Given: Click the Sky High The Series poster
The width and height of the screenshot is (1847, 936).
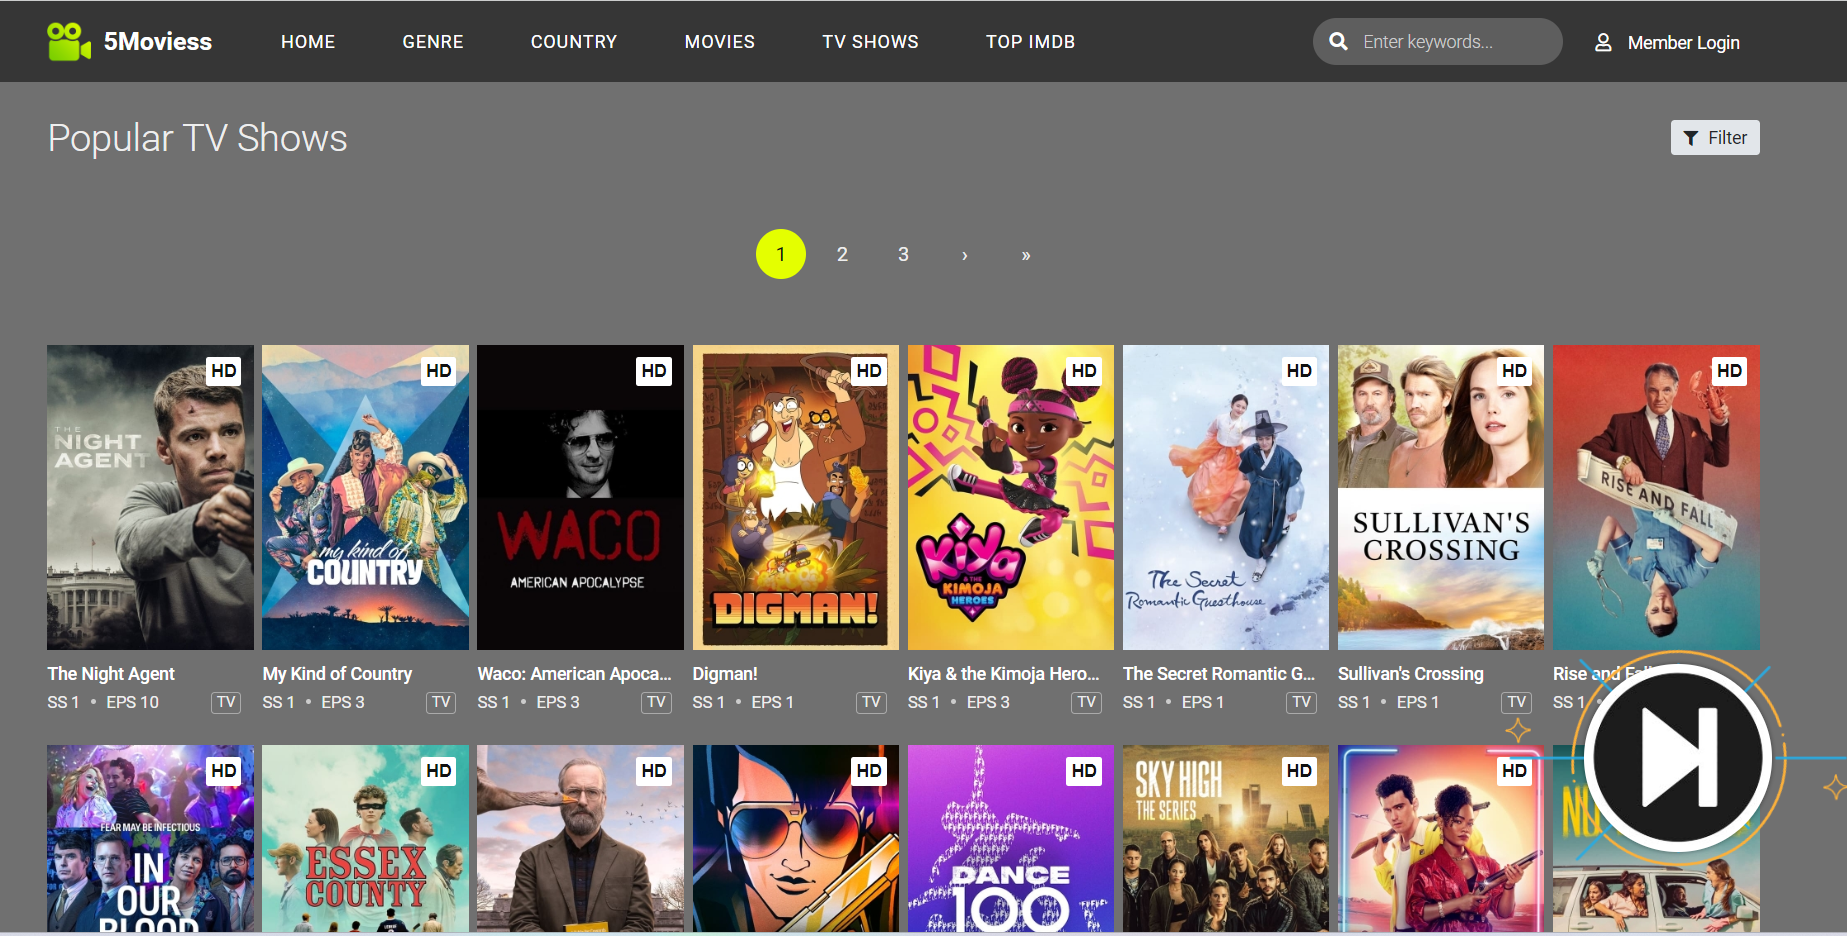Looking at the screenshot, I should [x=1226, y=838].
